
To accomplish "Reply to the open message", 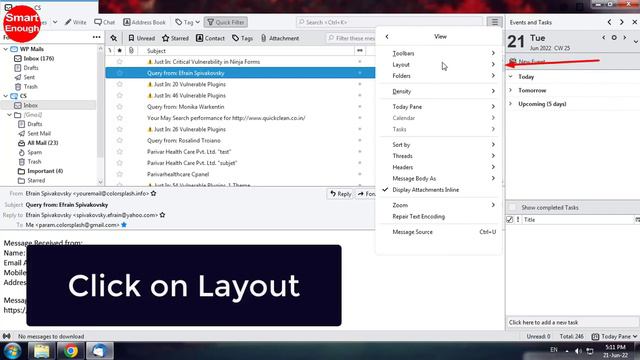I will point(340,194).
